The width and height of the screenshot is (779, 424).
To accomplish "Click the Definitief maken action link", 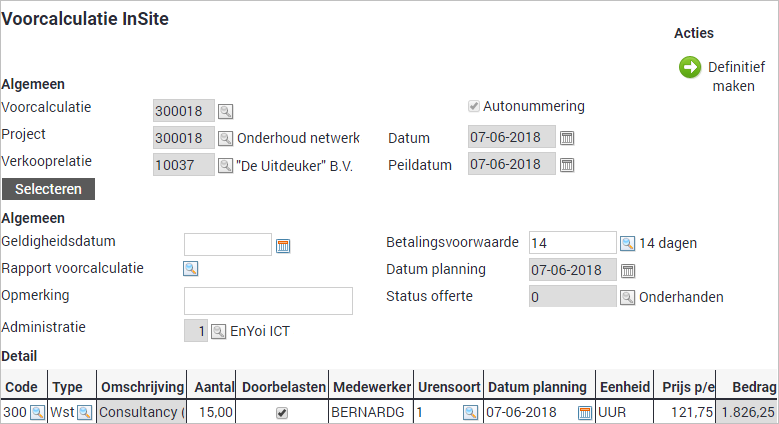I will coord(735,77).
